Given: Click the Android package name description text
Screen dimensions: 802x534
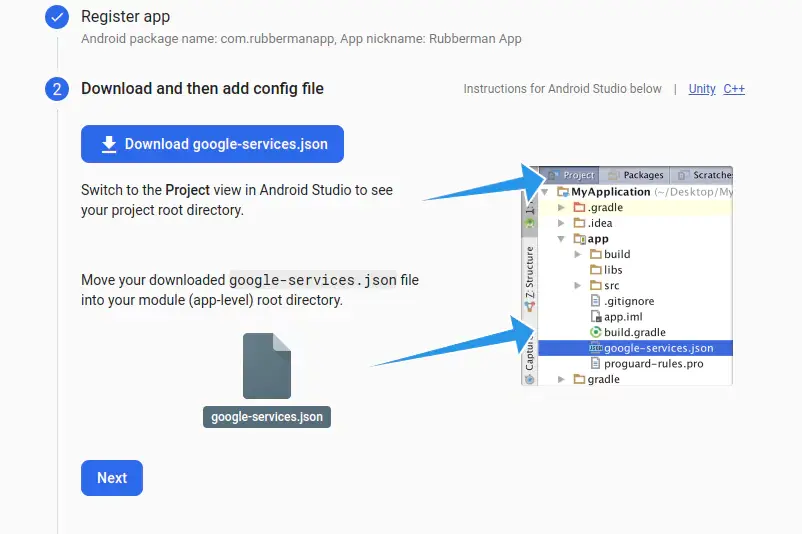Looking at the screenshot, I should (301, 39).
